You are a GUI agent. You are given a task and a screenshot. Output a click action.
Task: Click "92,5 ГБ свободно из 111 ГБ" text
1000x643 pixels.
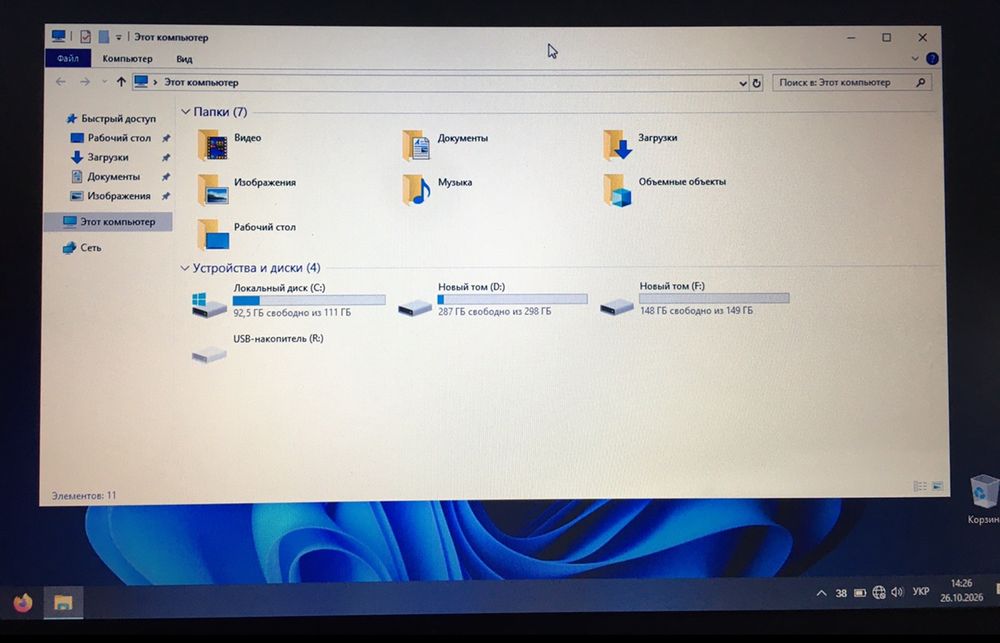pos(292,313)
